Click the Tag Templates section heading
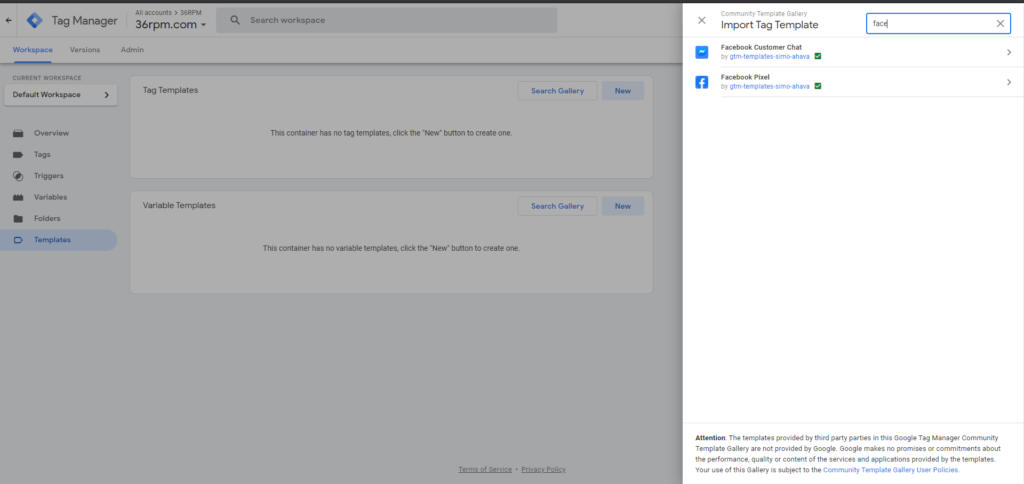 click(x=170, y=90)
